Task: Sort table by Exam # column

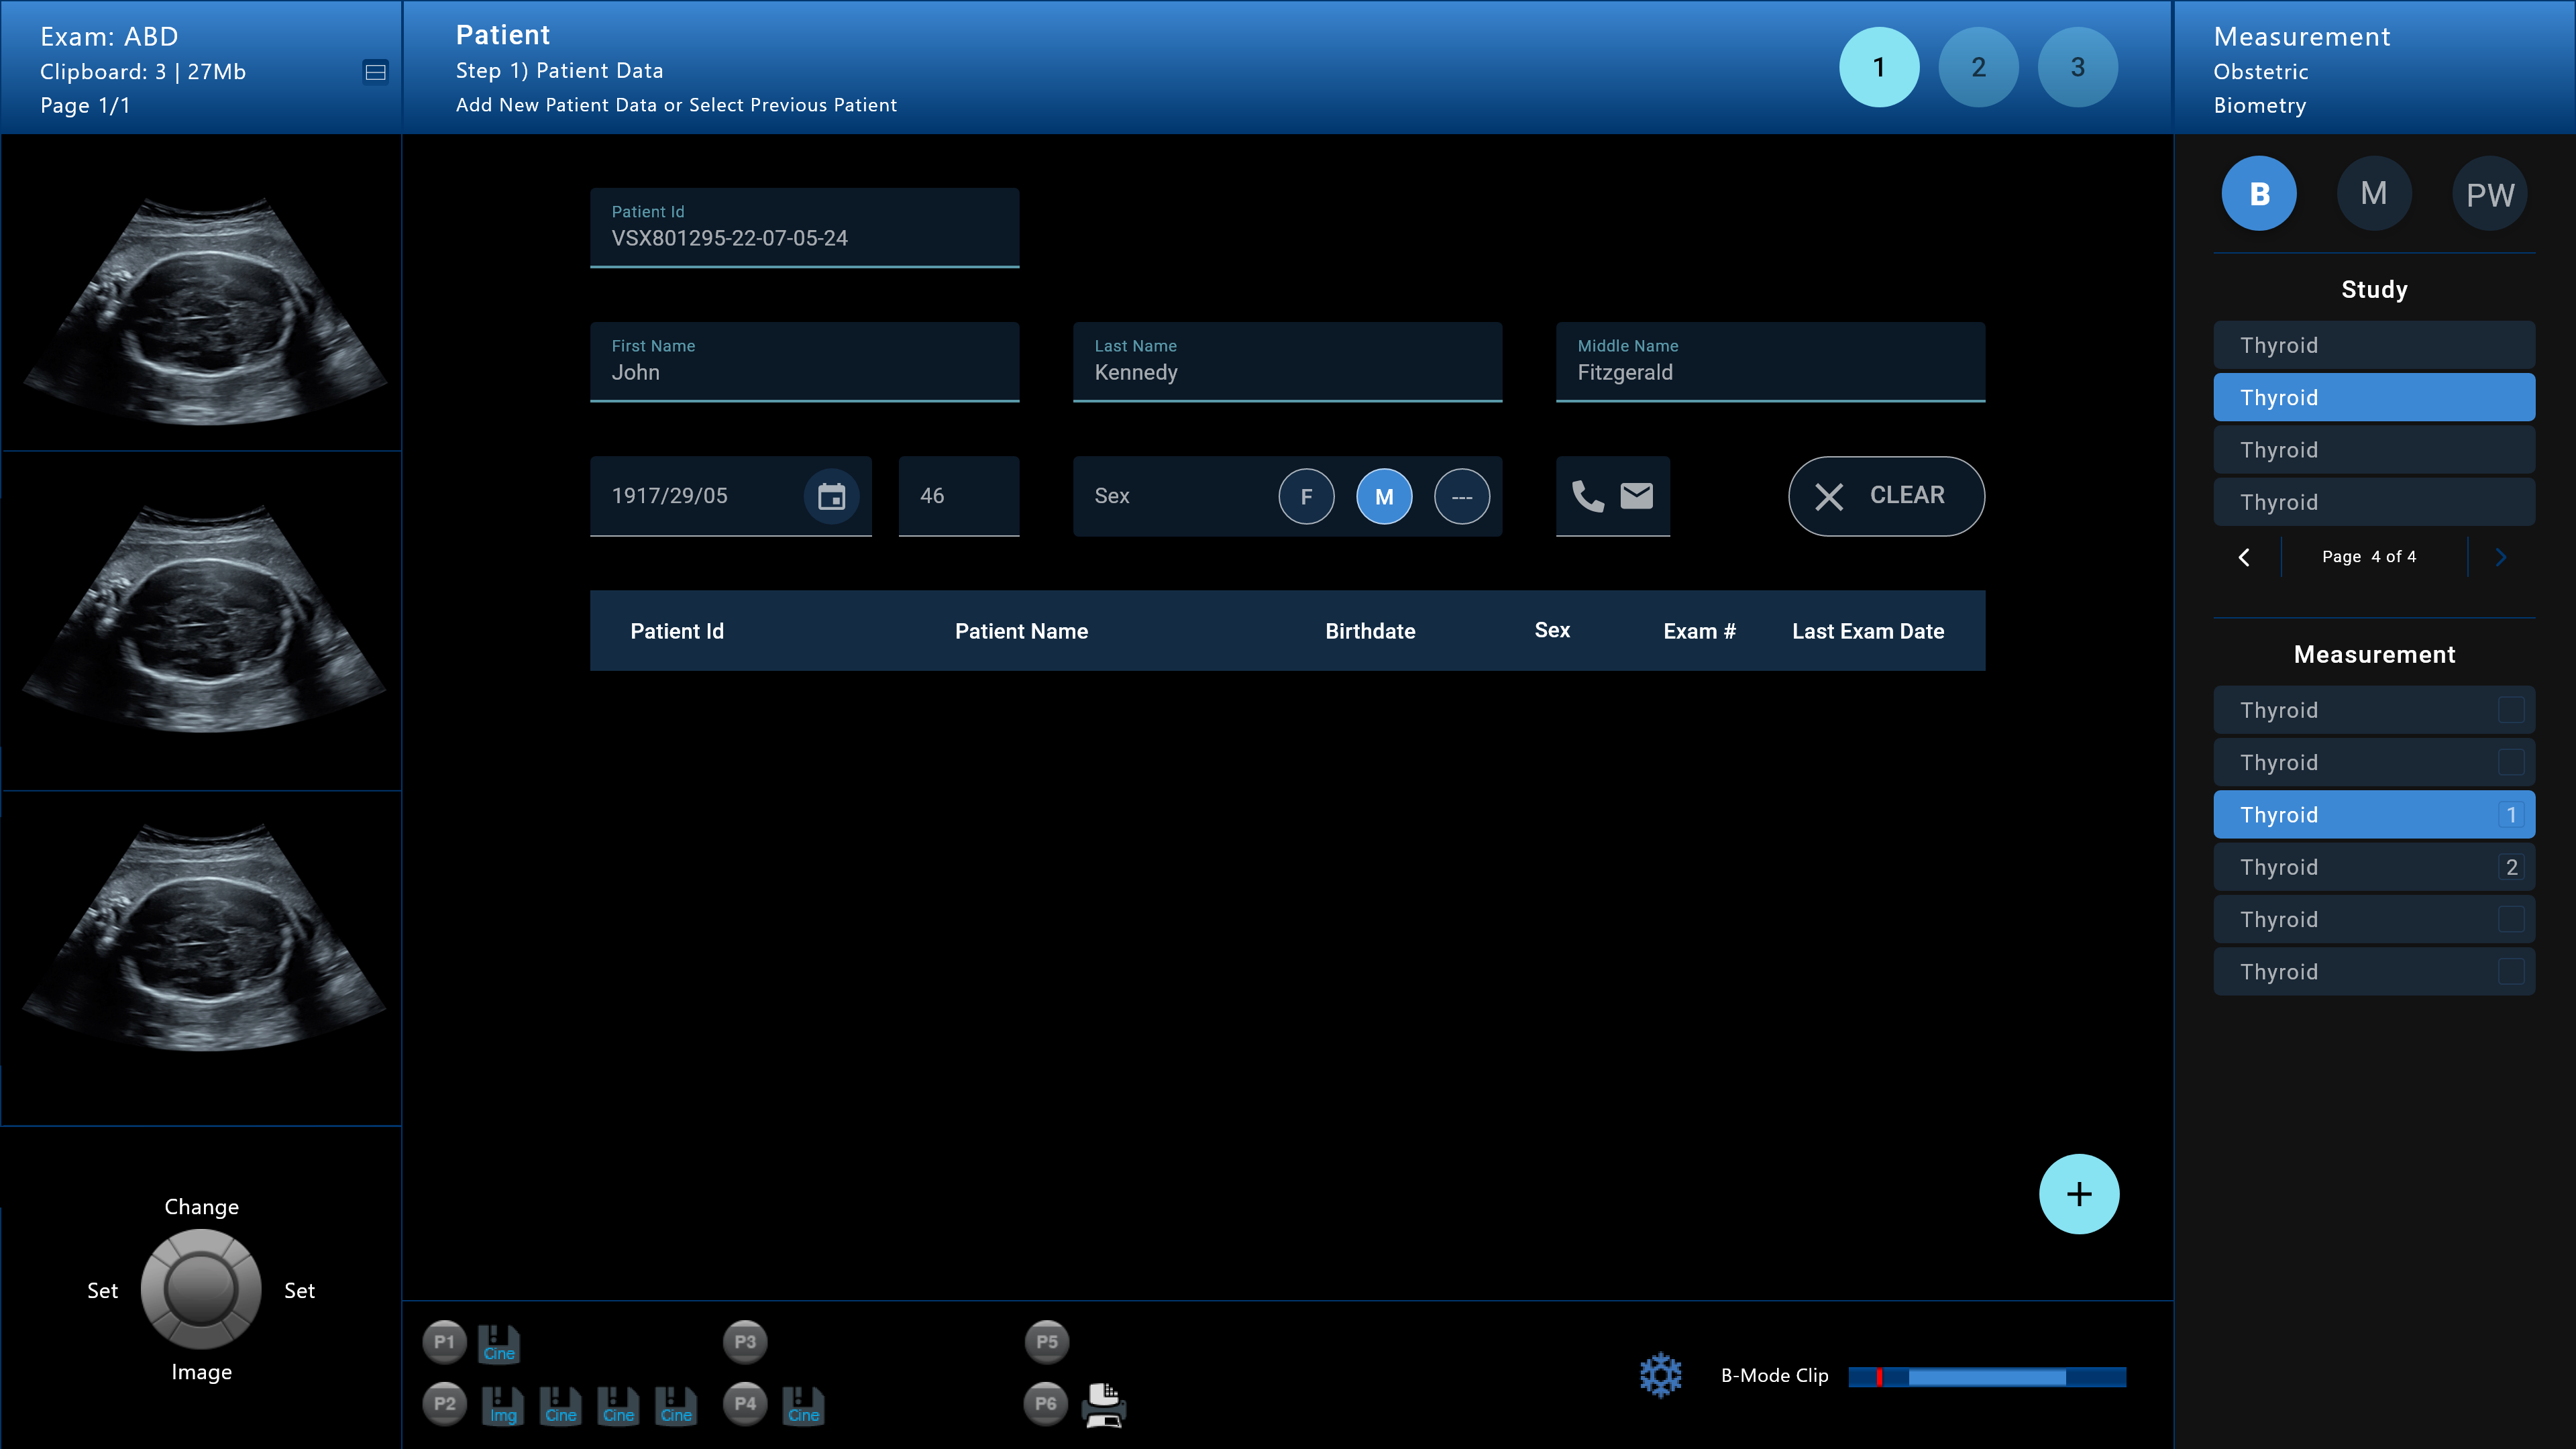Action: pos(1699,631)
